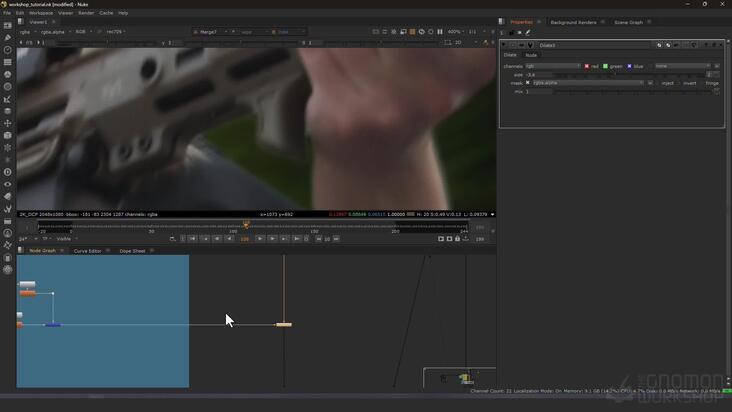
Task: Toggle the fringe checkbox
Action: point(703,83)
